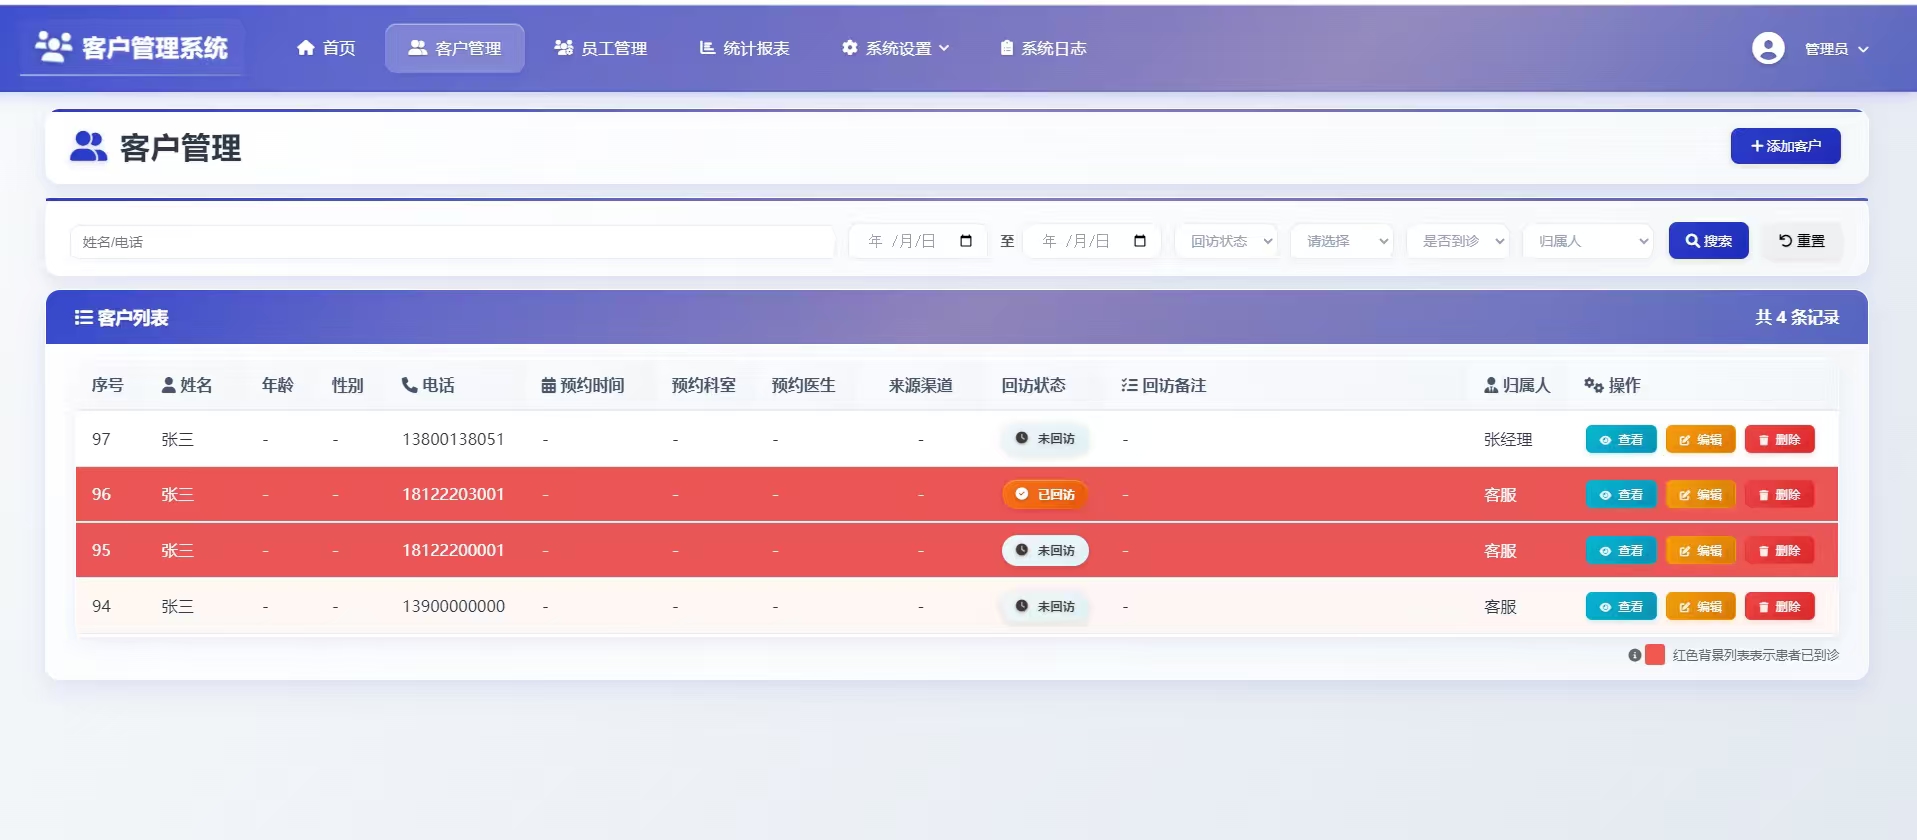
Task: Open the end date calendar picker icon
Action: pos(1140,241)
